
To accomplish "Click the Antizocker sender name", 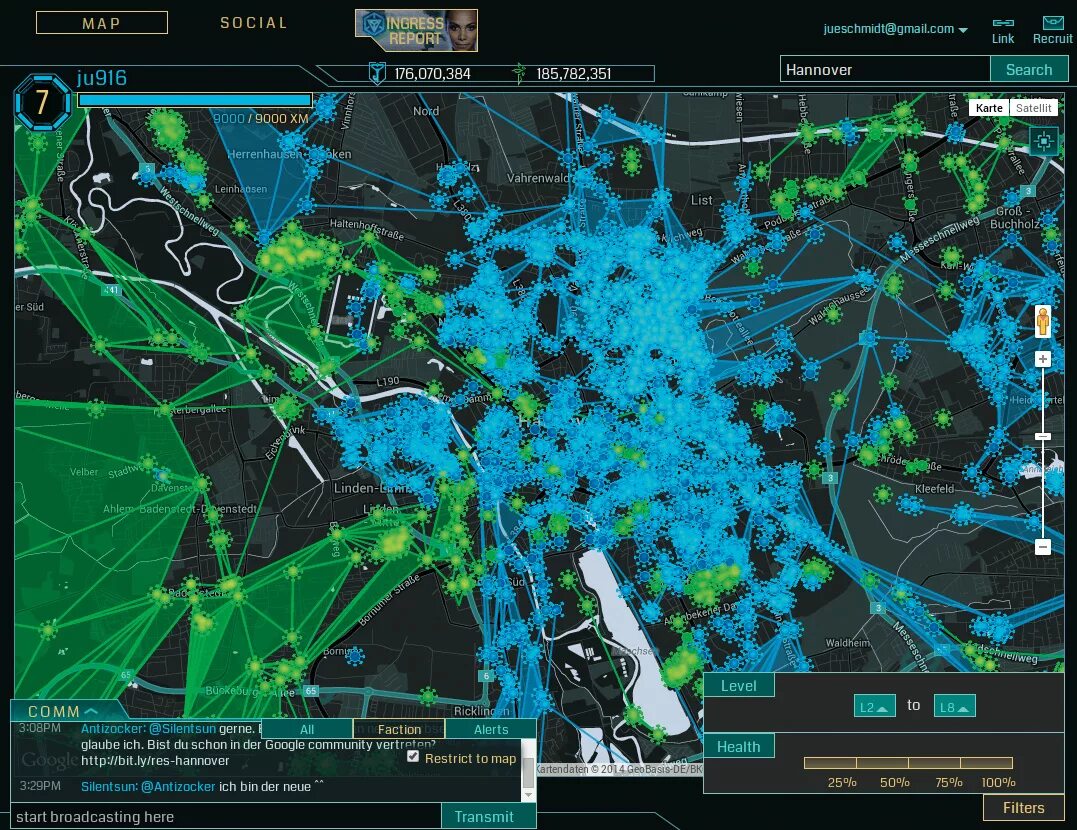I will click(x=112, y=728).
